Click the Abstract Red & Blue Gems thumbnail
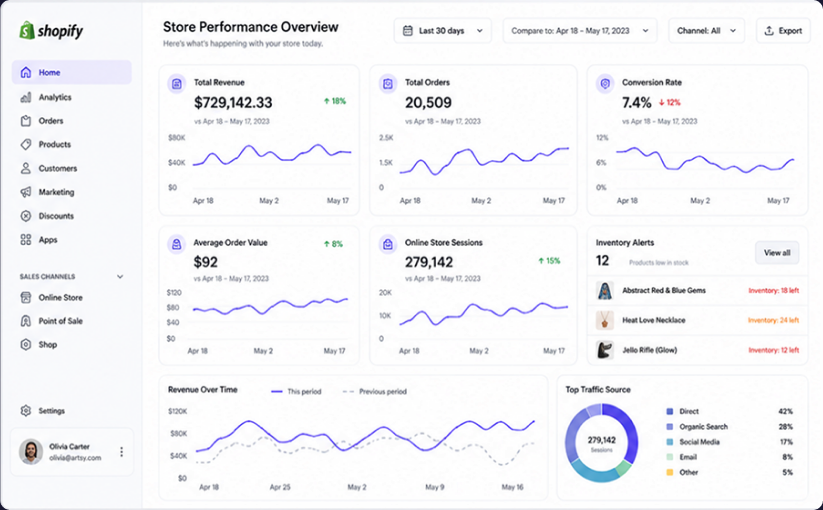The image size is (823, 510). (605, 290)
